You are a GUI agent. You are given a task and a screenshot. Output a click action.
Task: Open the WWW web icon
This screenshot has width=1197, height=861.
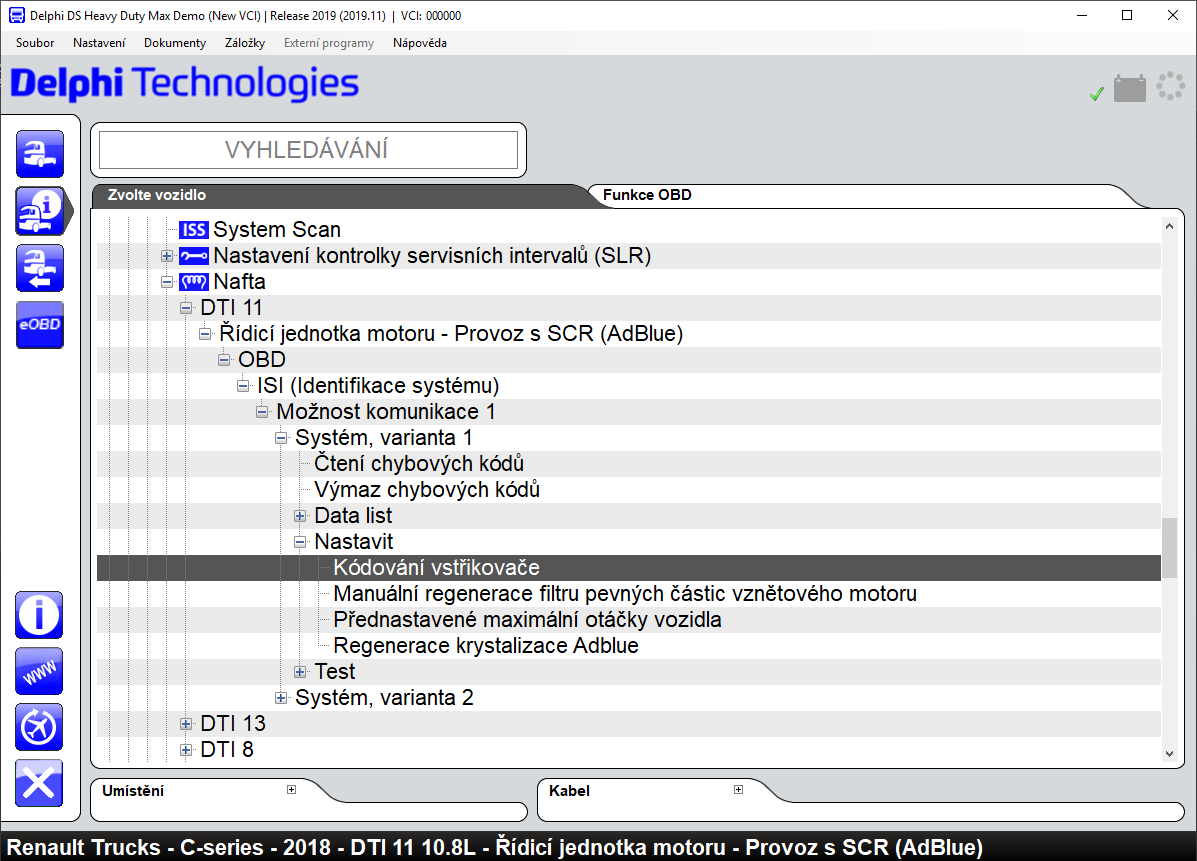[x=39, y=672]
